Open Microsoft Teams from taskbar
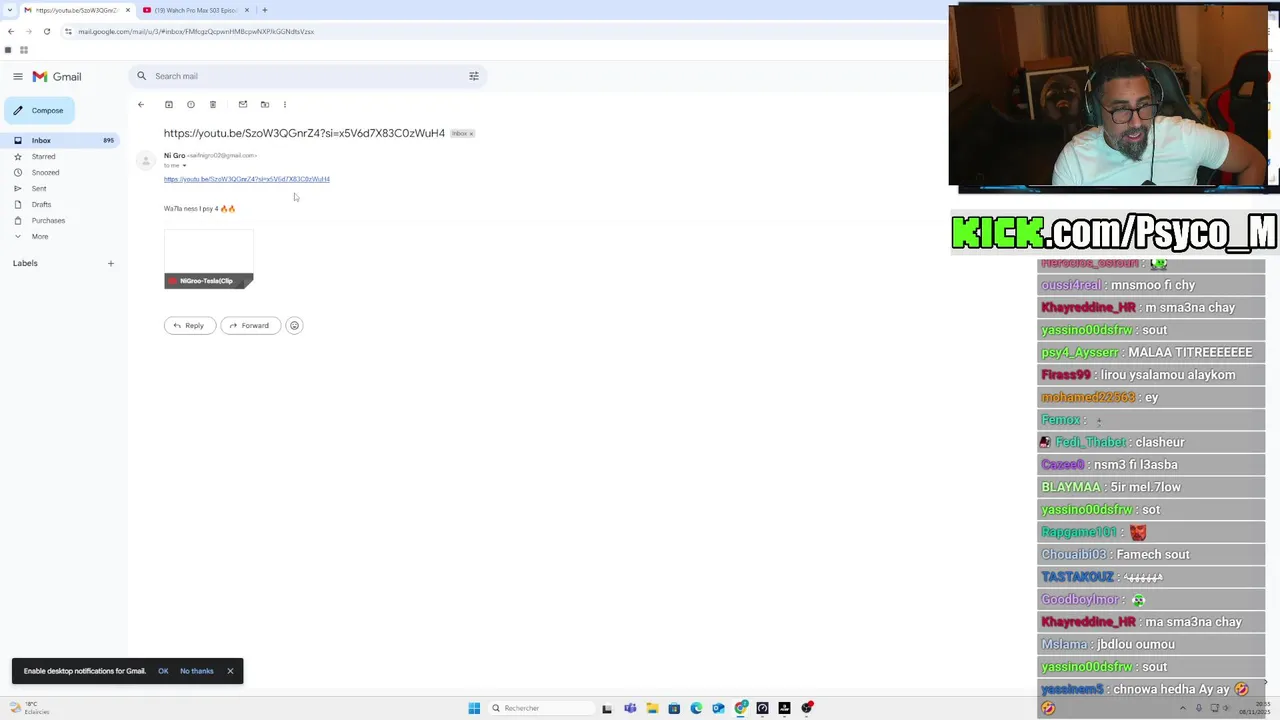Viewport: 1280px width, 720px height. pos(630,708)
